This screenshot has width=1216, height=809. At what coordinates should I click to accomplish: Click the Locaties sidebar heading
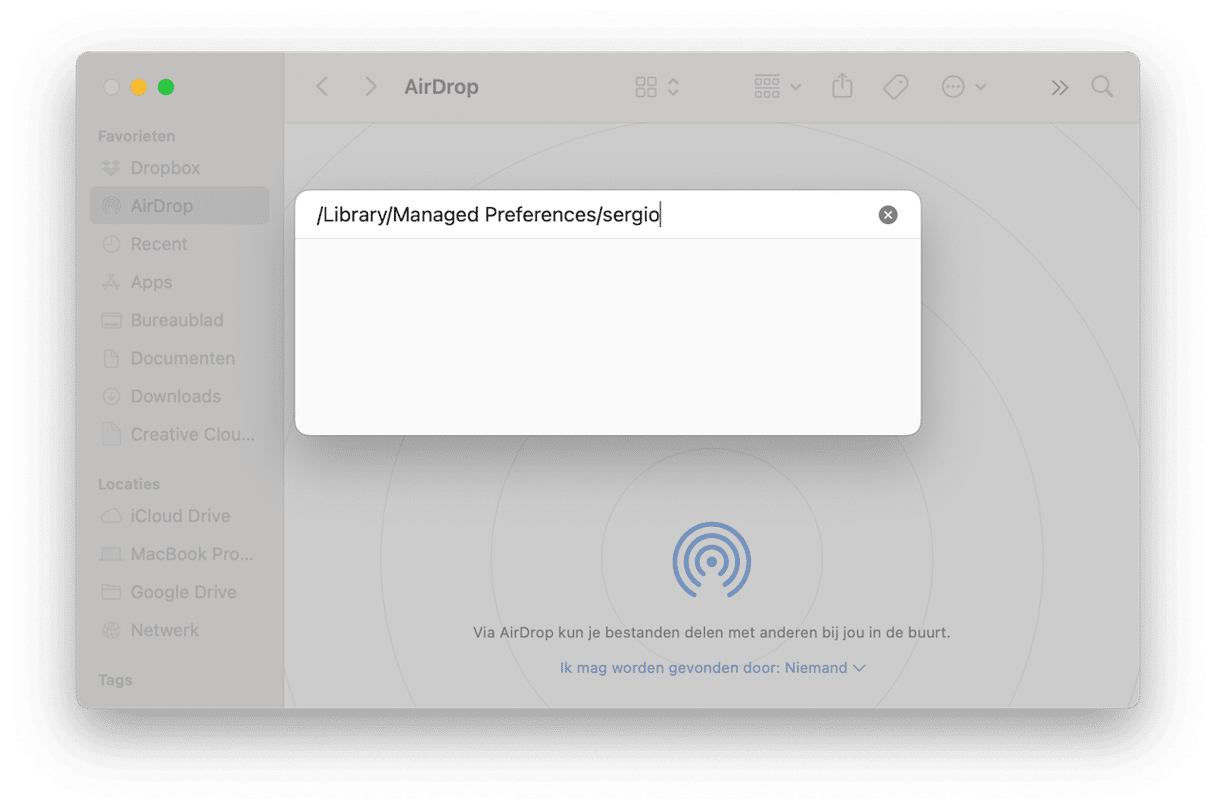129,484
